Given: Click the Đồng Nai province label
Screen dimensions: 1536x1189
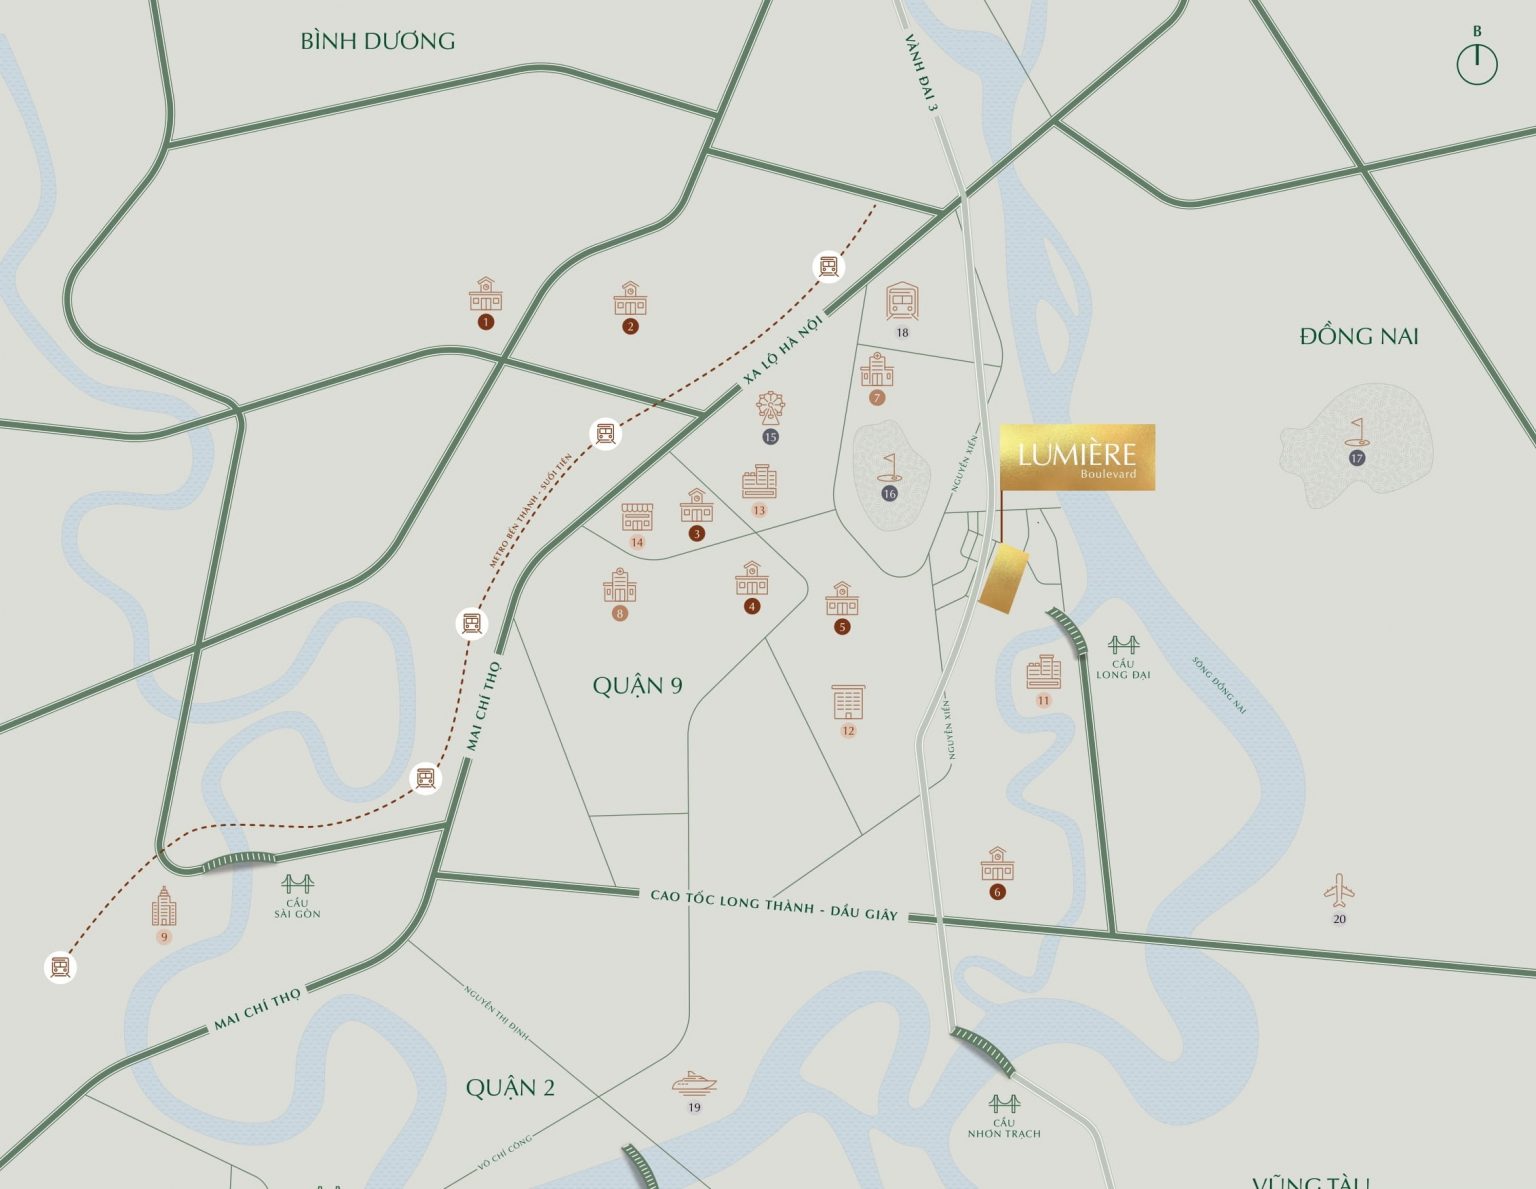Looking at the screenshot, I should coord(1359,336).
